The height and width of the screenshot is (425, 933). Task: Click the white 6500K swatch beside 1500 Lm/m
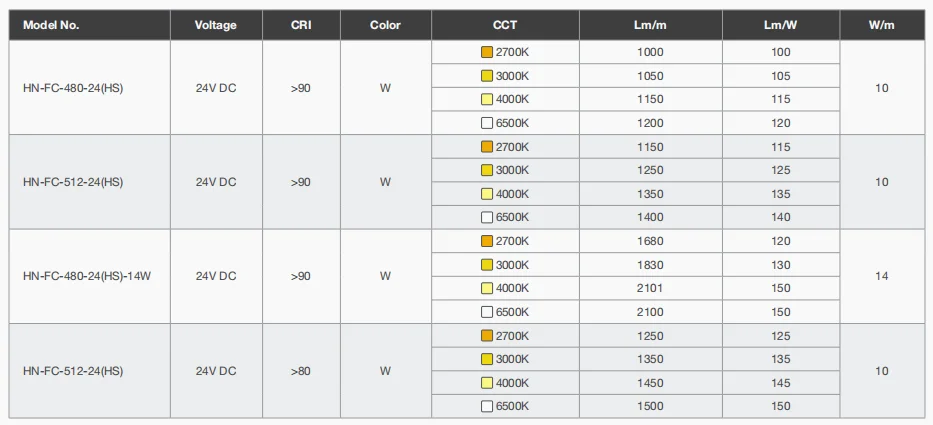point(487,406)
